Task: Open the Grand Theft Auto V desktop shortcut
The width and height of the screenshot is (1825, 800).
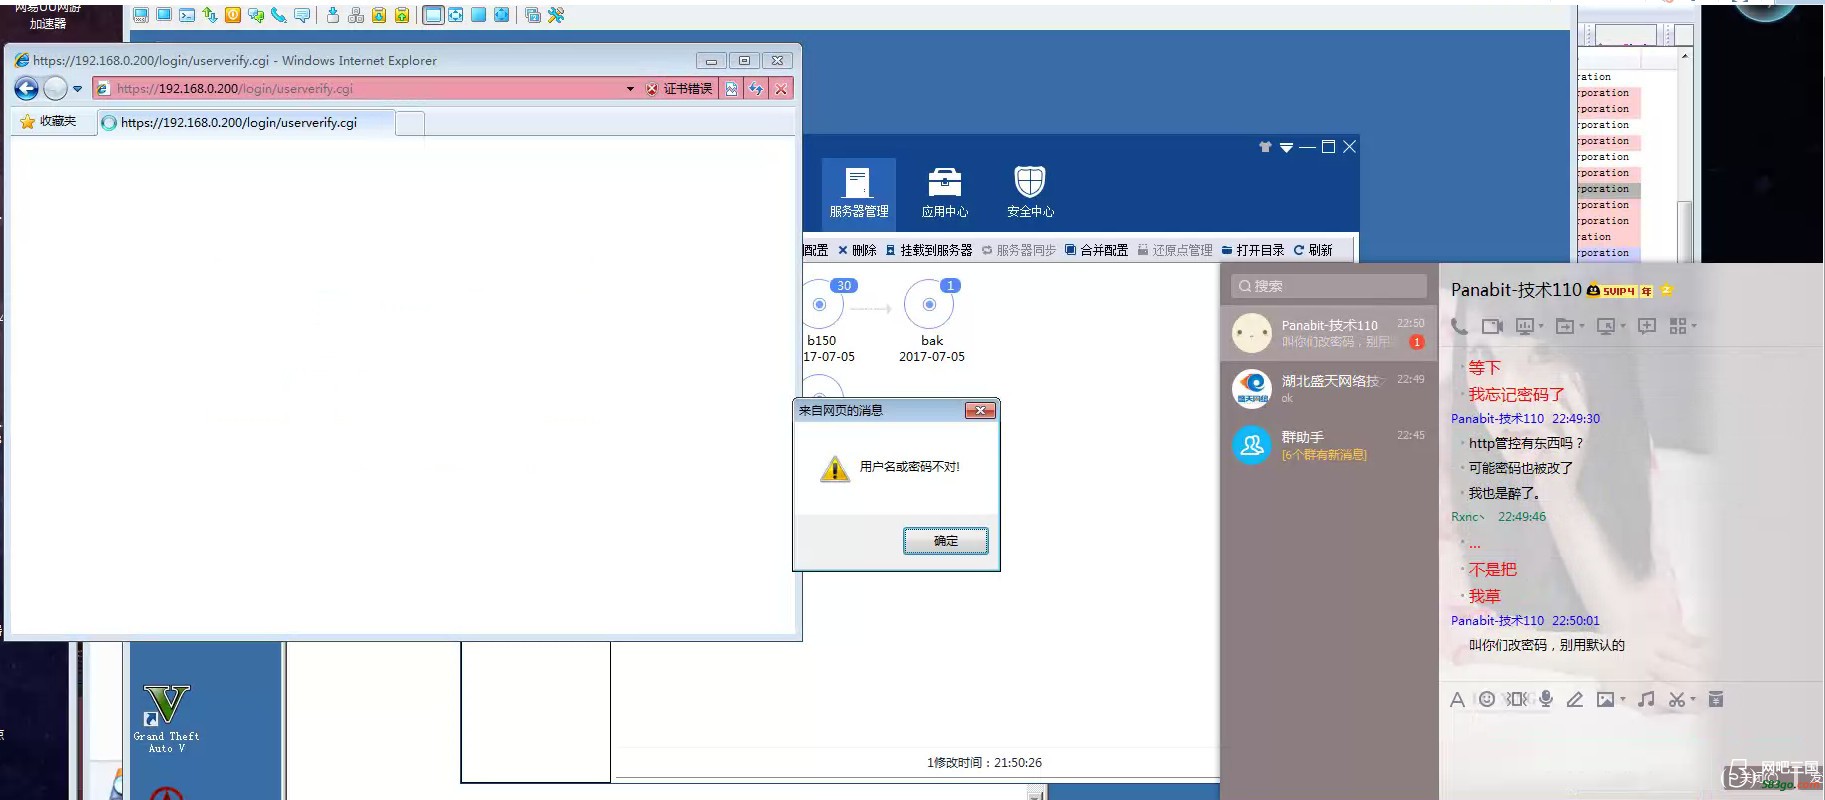Action: point(166,719)
